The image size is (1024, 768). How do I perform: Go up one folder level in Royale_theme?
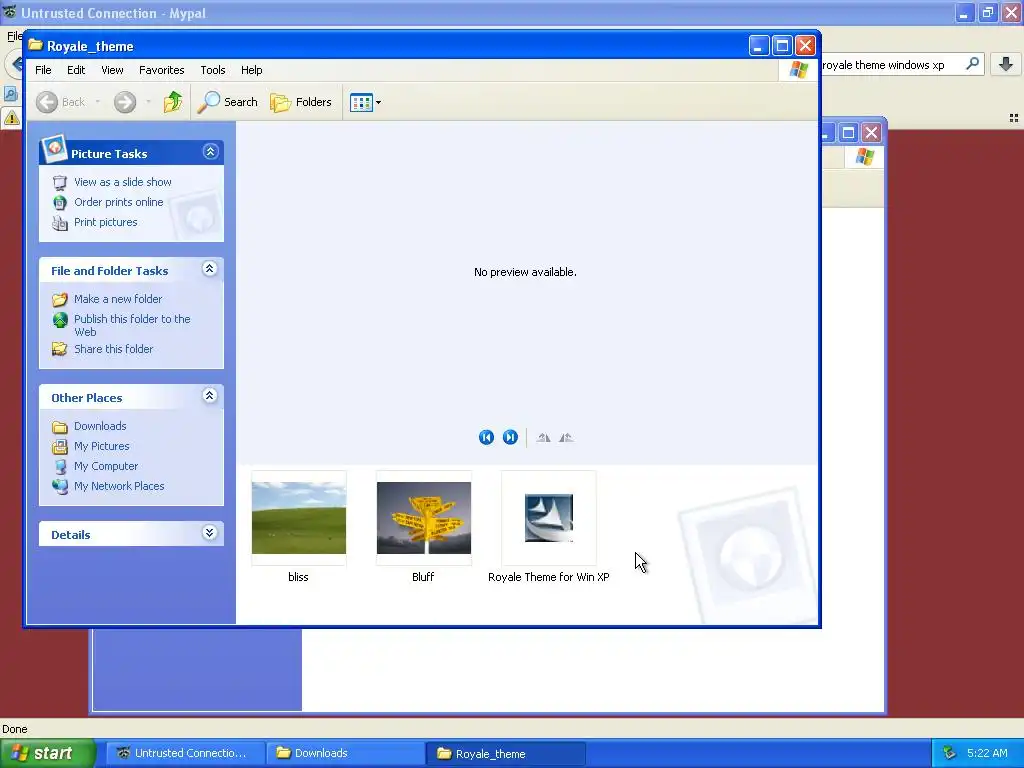pos(173,102)
